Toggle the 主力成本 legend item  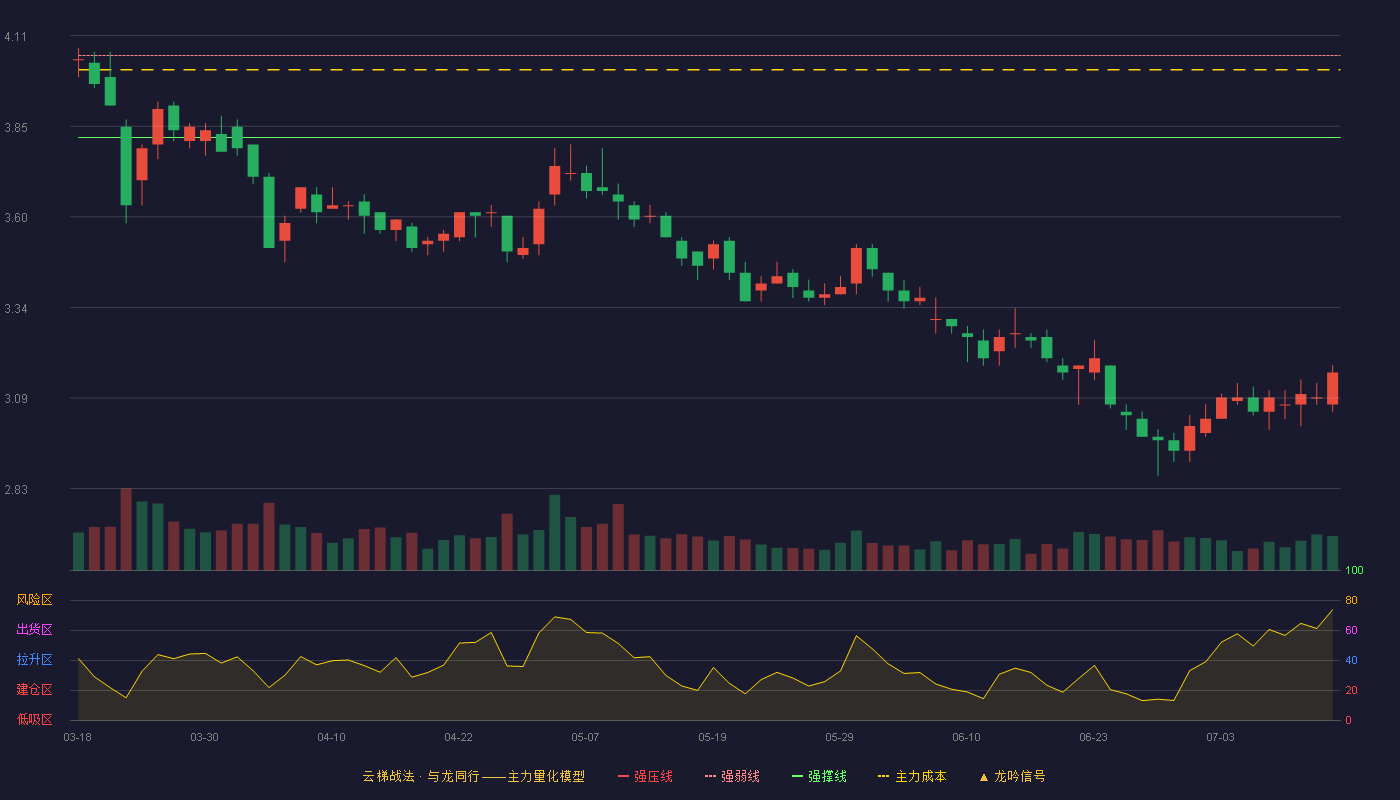pyautogui.click(x=912, y=776)
